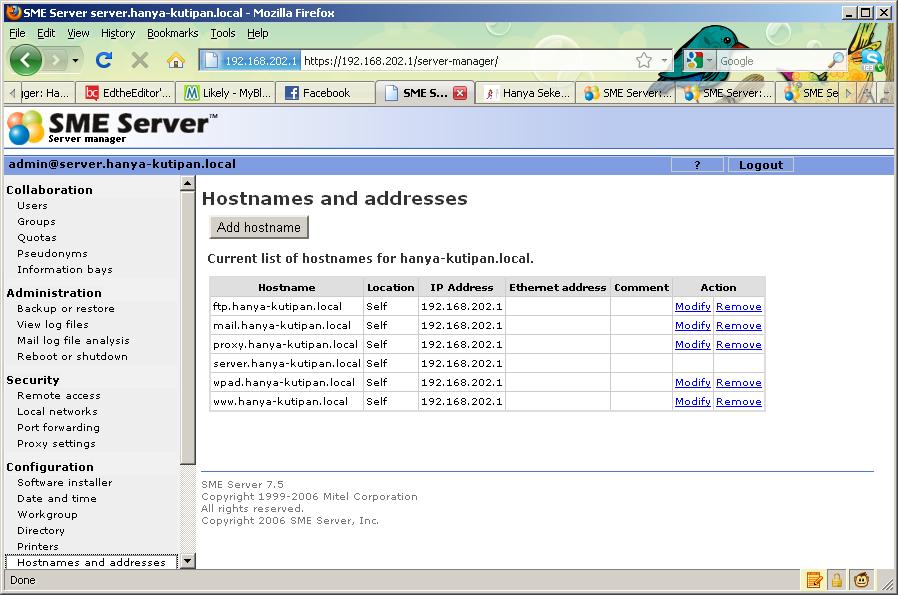Click the monkey extension icon in the status bar
898x595 pixels.
(x=862, y=579)
